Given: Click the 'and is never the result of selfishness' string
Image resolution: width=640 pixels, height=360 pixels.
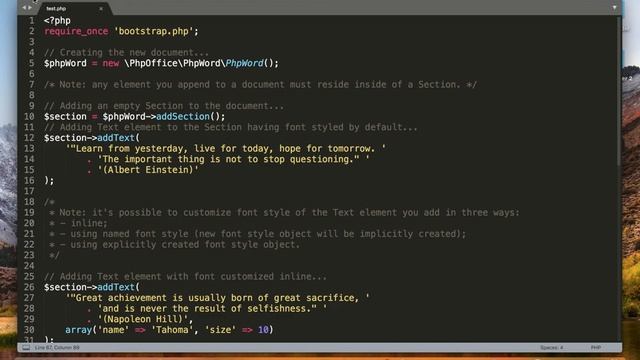Looking at the screenshot, I should pyautogui.click(x=212, y=309).
